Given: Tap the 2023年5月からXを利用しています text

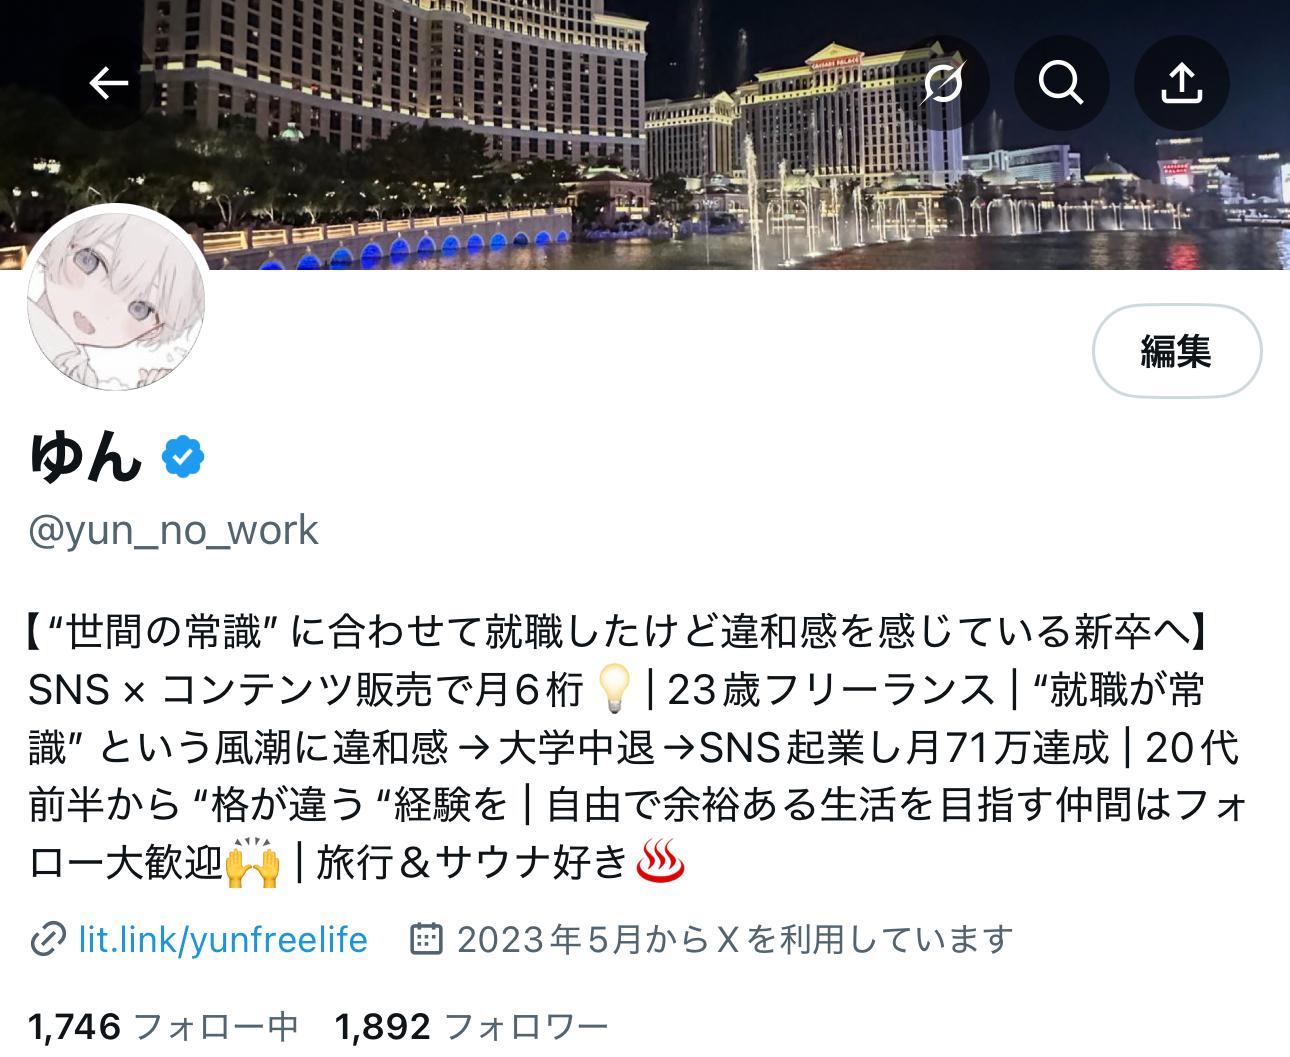Looking at the screenshot, I should [735, 940].
